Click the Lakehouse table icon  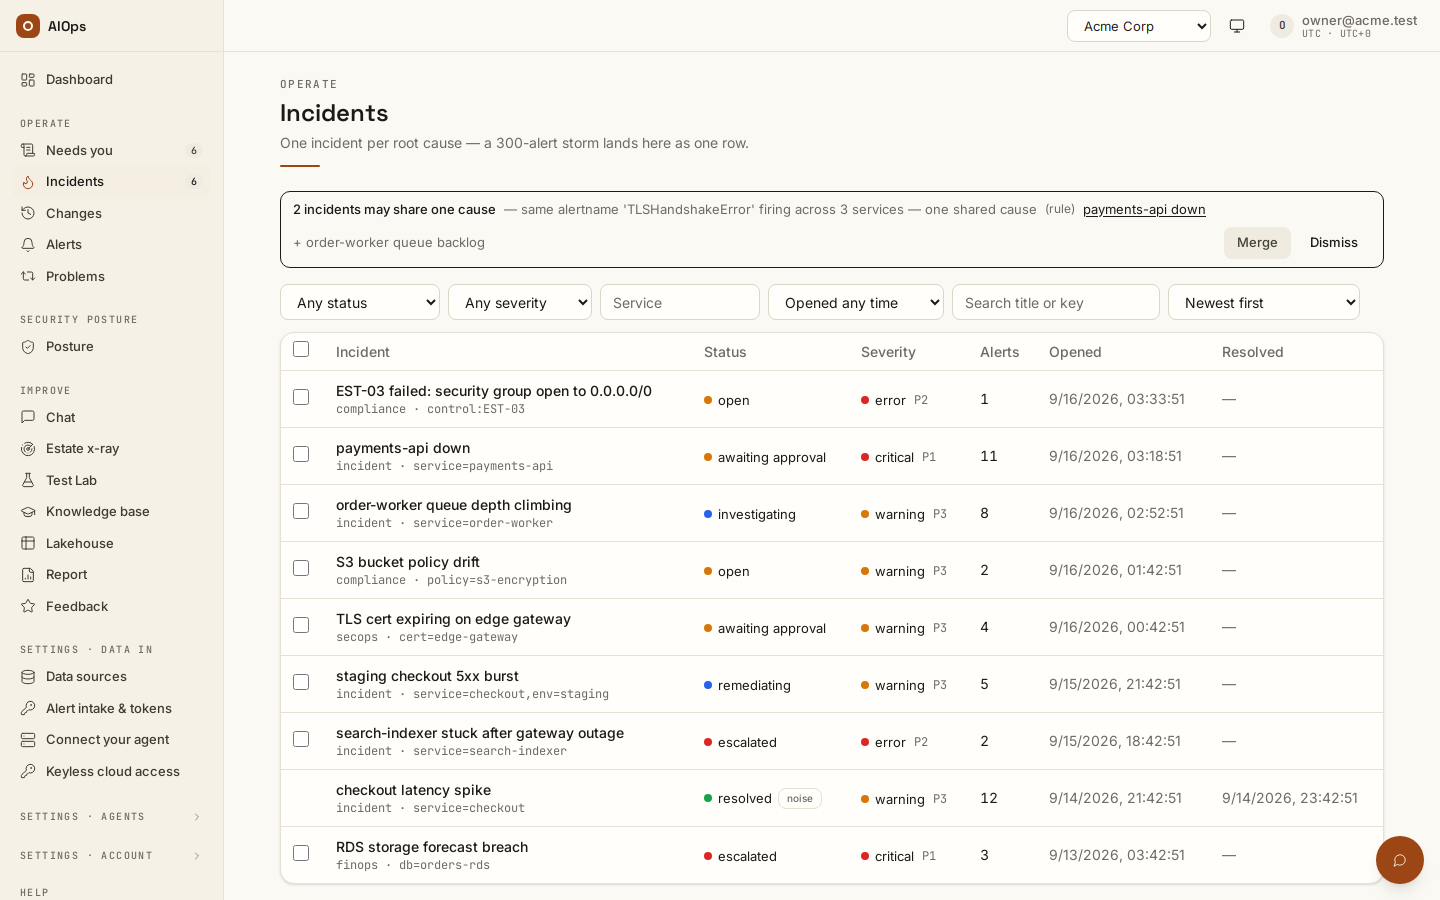click(28, 543)
